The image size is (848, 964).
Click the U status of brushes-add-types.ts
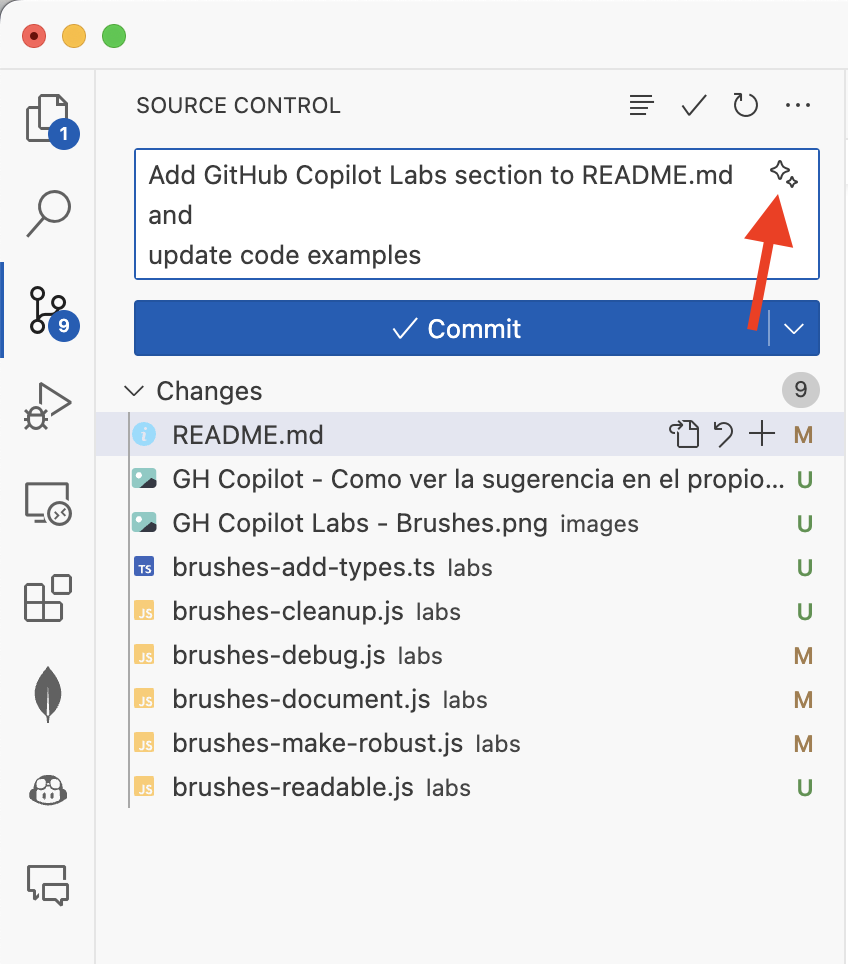coord(804,567)
